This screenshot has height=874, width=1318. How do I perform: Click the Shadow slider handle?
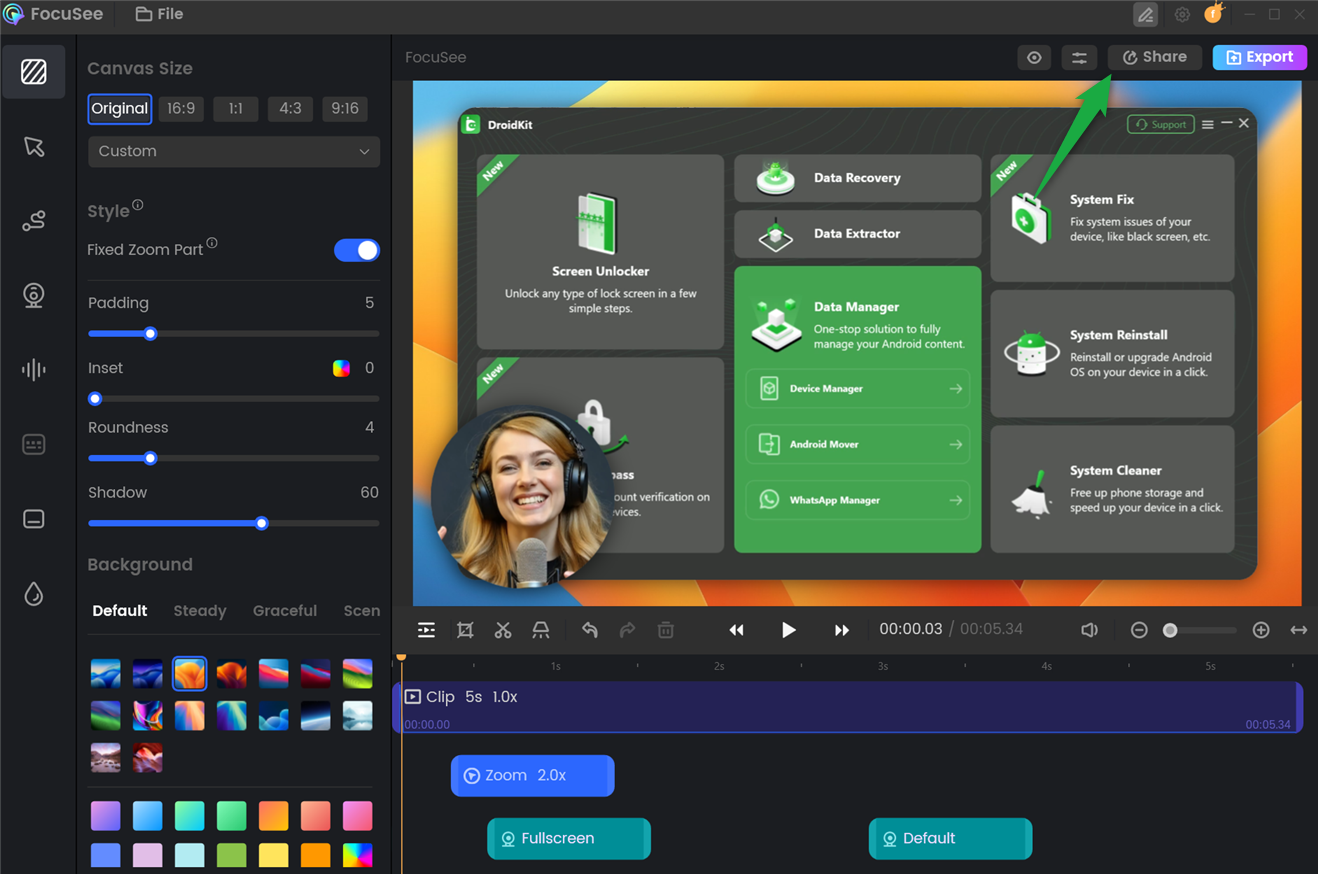pyautogui.click(x=262, y=523)
